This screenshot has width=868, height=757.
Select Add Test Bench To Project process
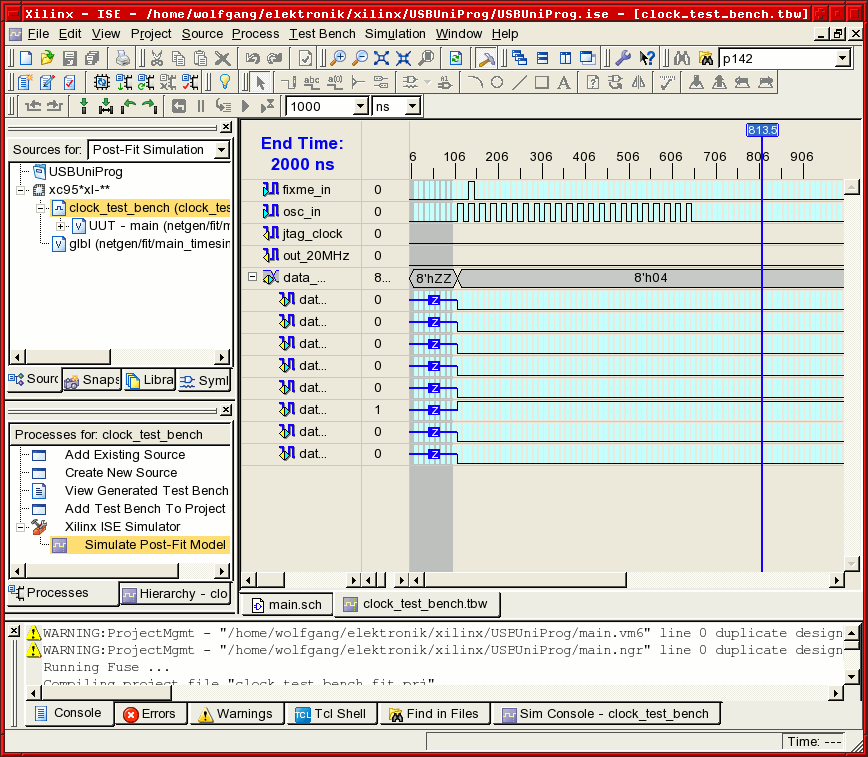(x=145, y=509)
